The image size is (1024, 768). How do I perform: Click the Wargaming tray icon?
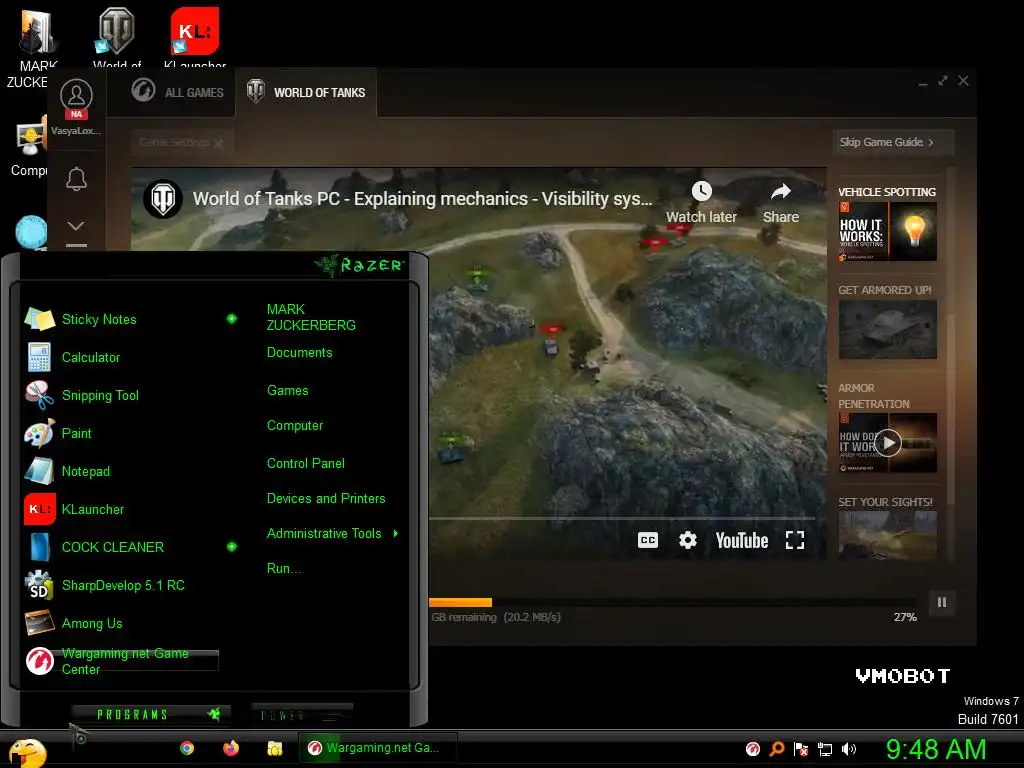coord(753,749)
